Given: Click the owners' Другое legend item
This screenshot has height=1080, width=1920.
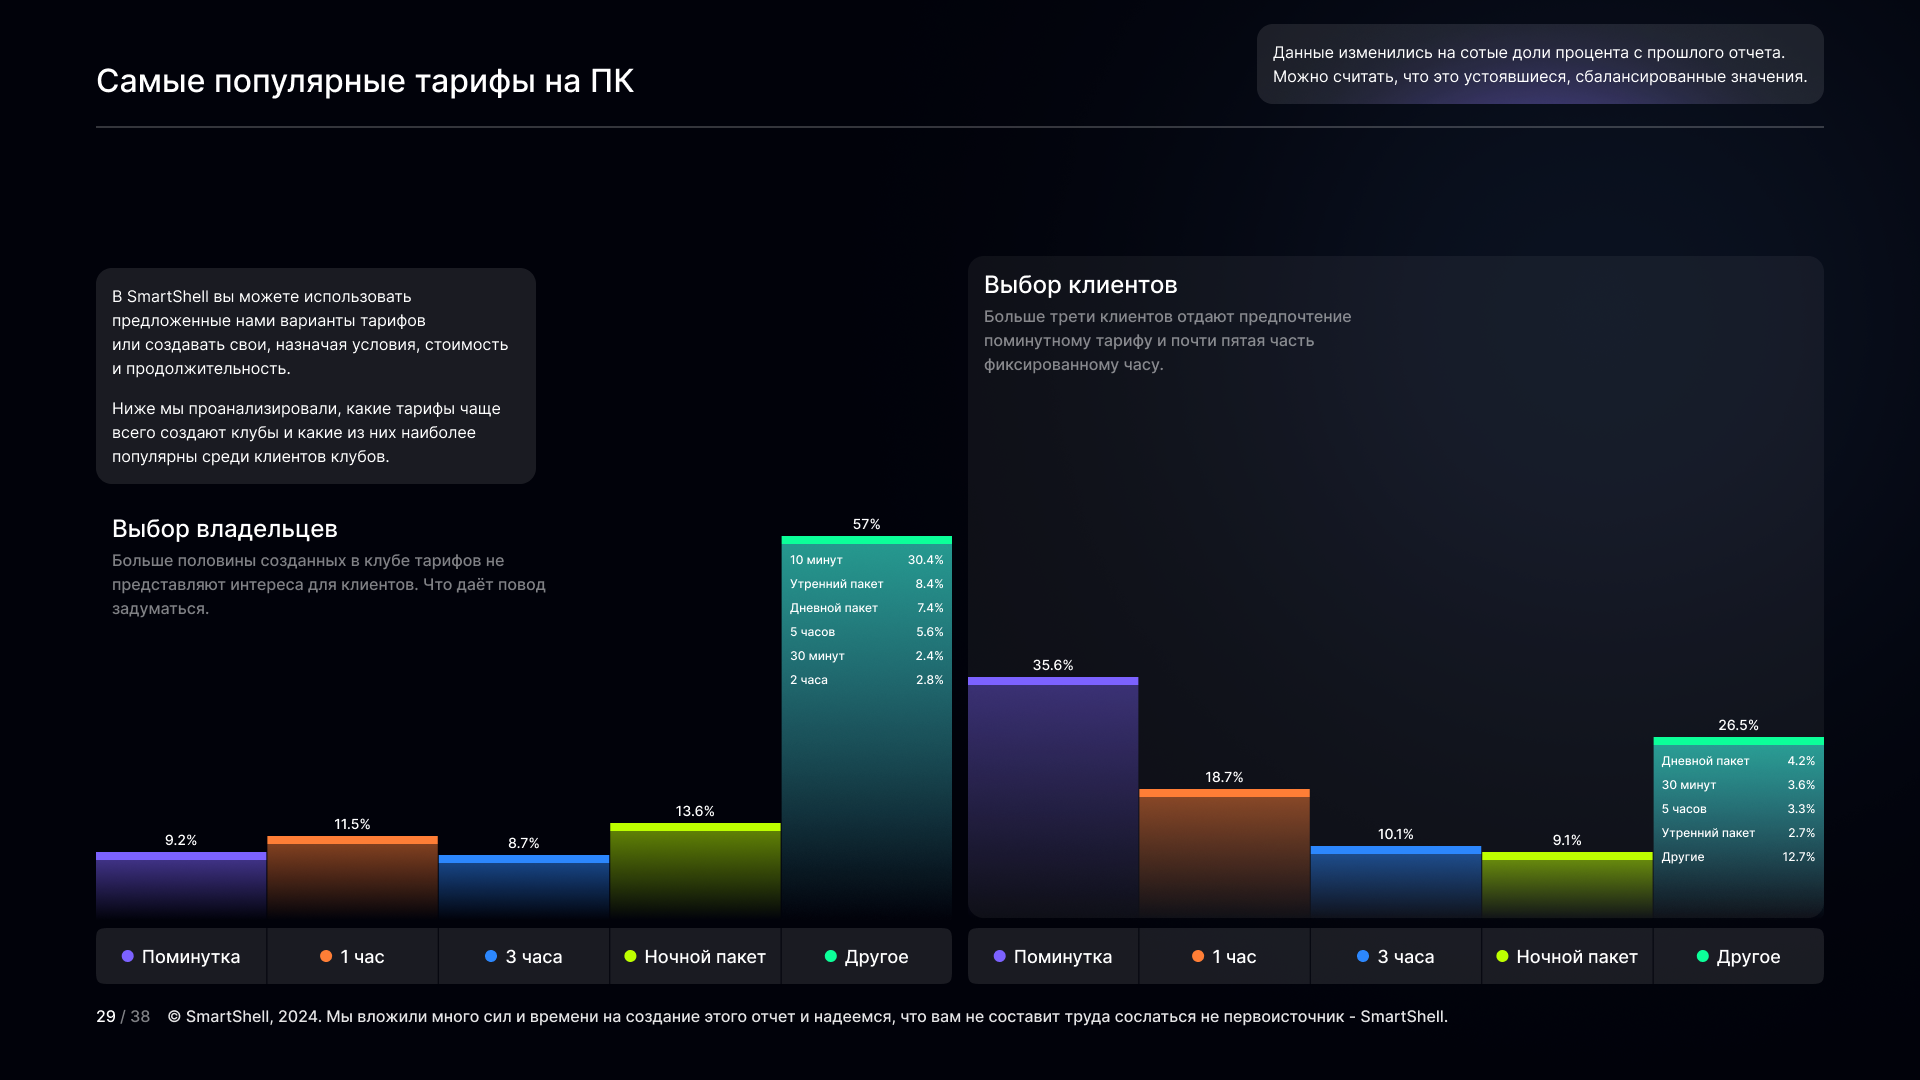Looking at the screenshot, I should (x=866, y=956).
